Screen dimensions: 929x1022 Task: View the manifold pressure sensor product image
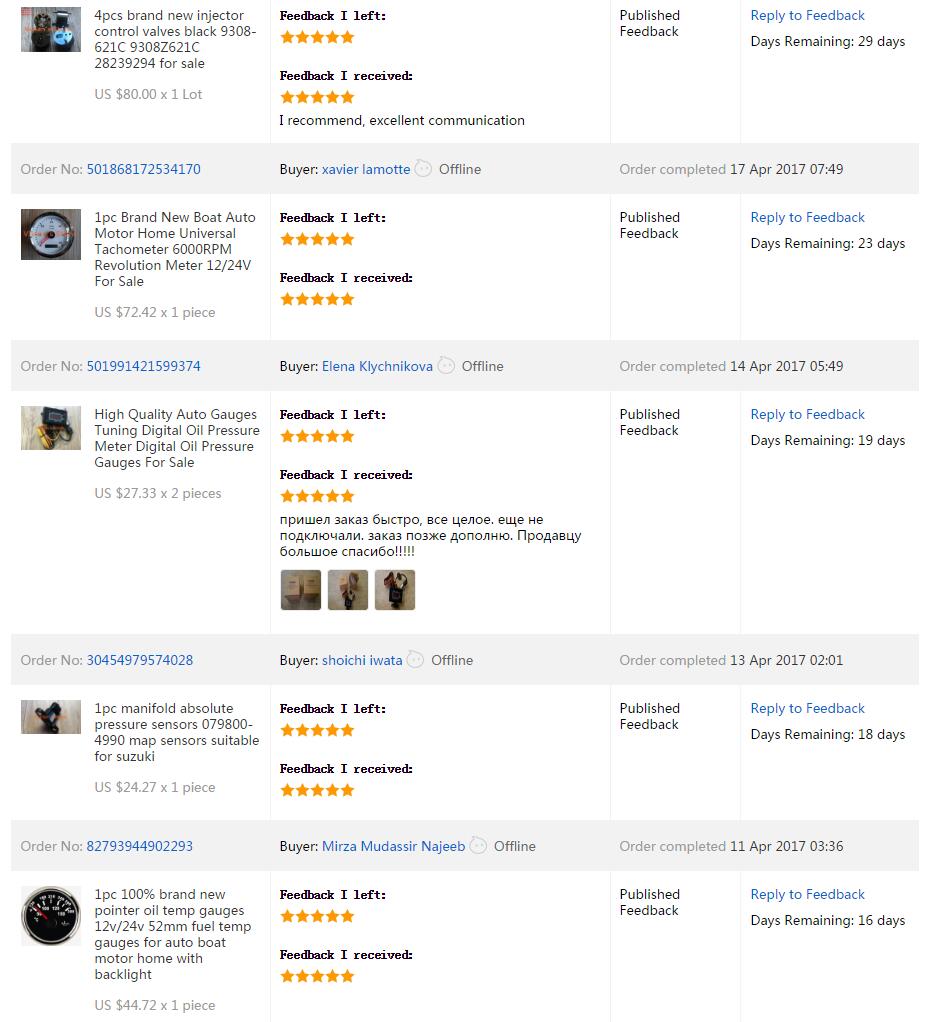(51, 717)
